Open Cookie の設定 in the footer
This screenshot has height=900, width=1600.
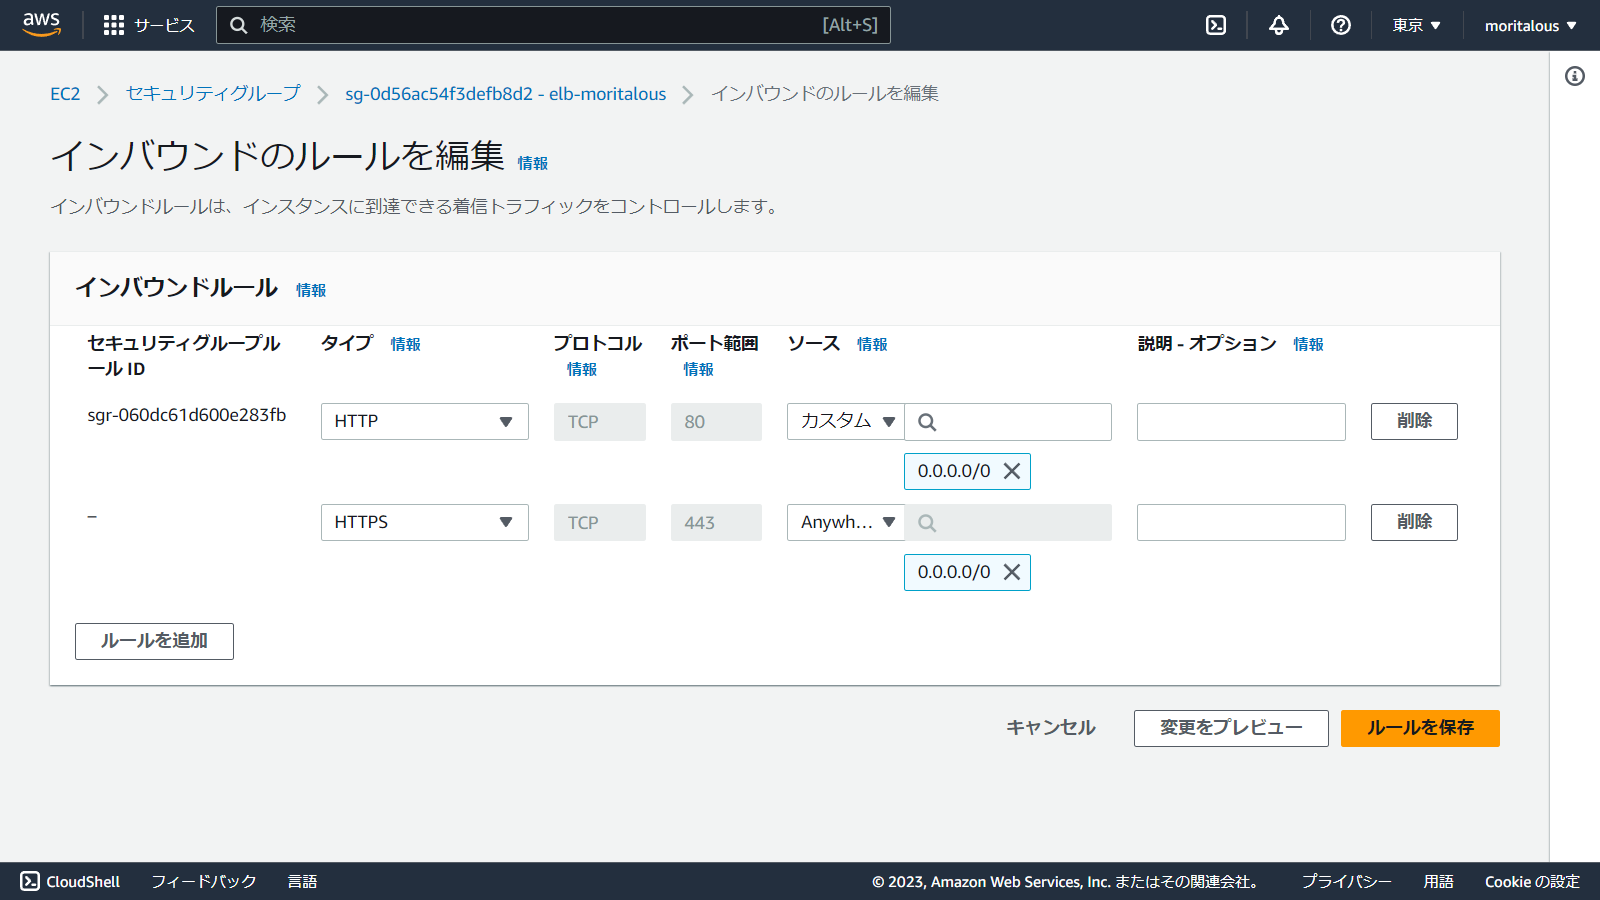(x=1531, y=881)
